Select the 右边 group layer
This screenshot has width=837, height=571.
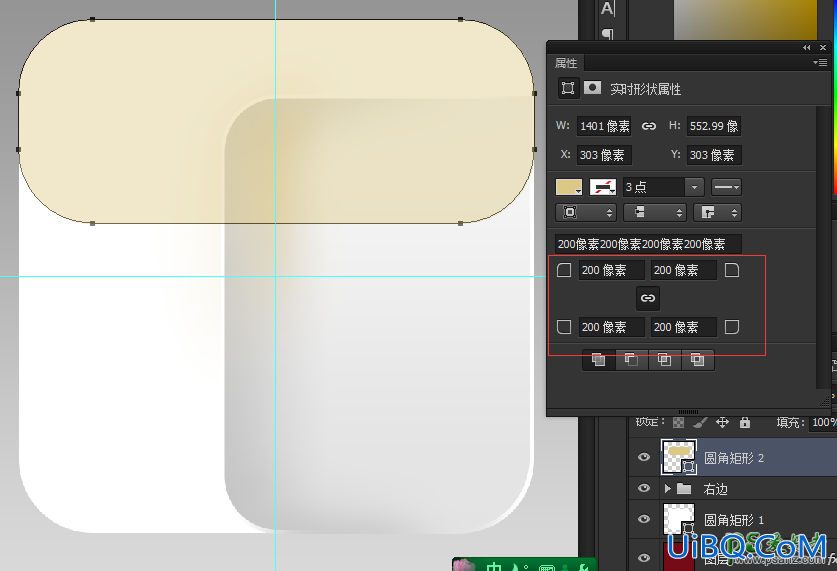pos(732,488)
